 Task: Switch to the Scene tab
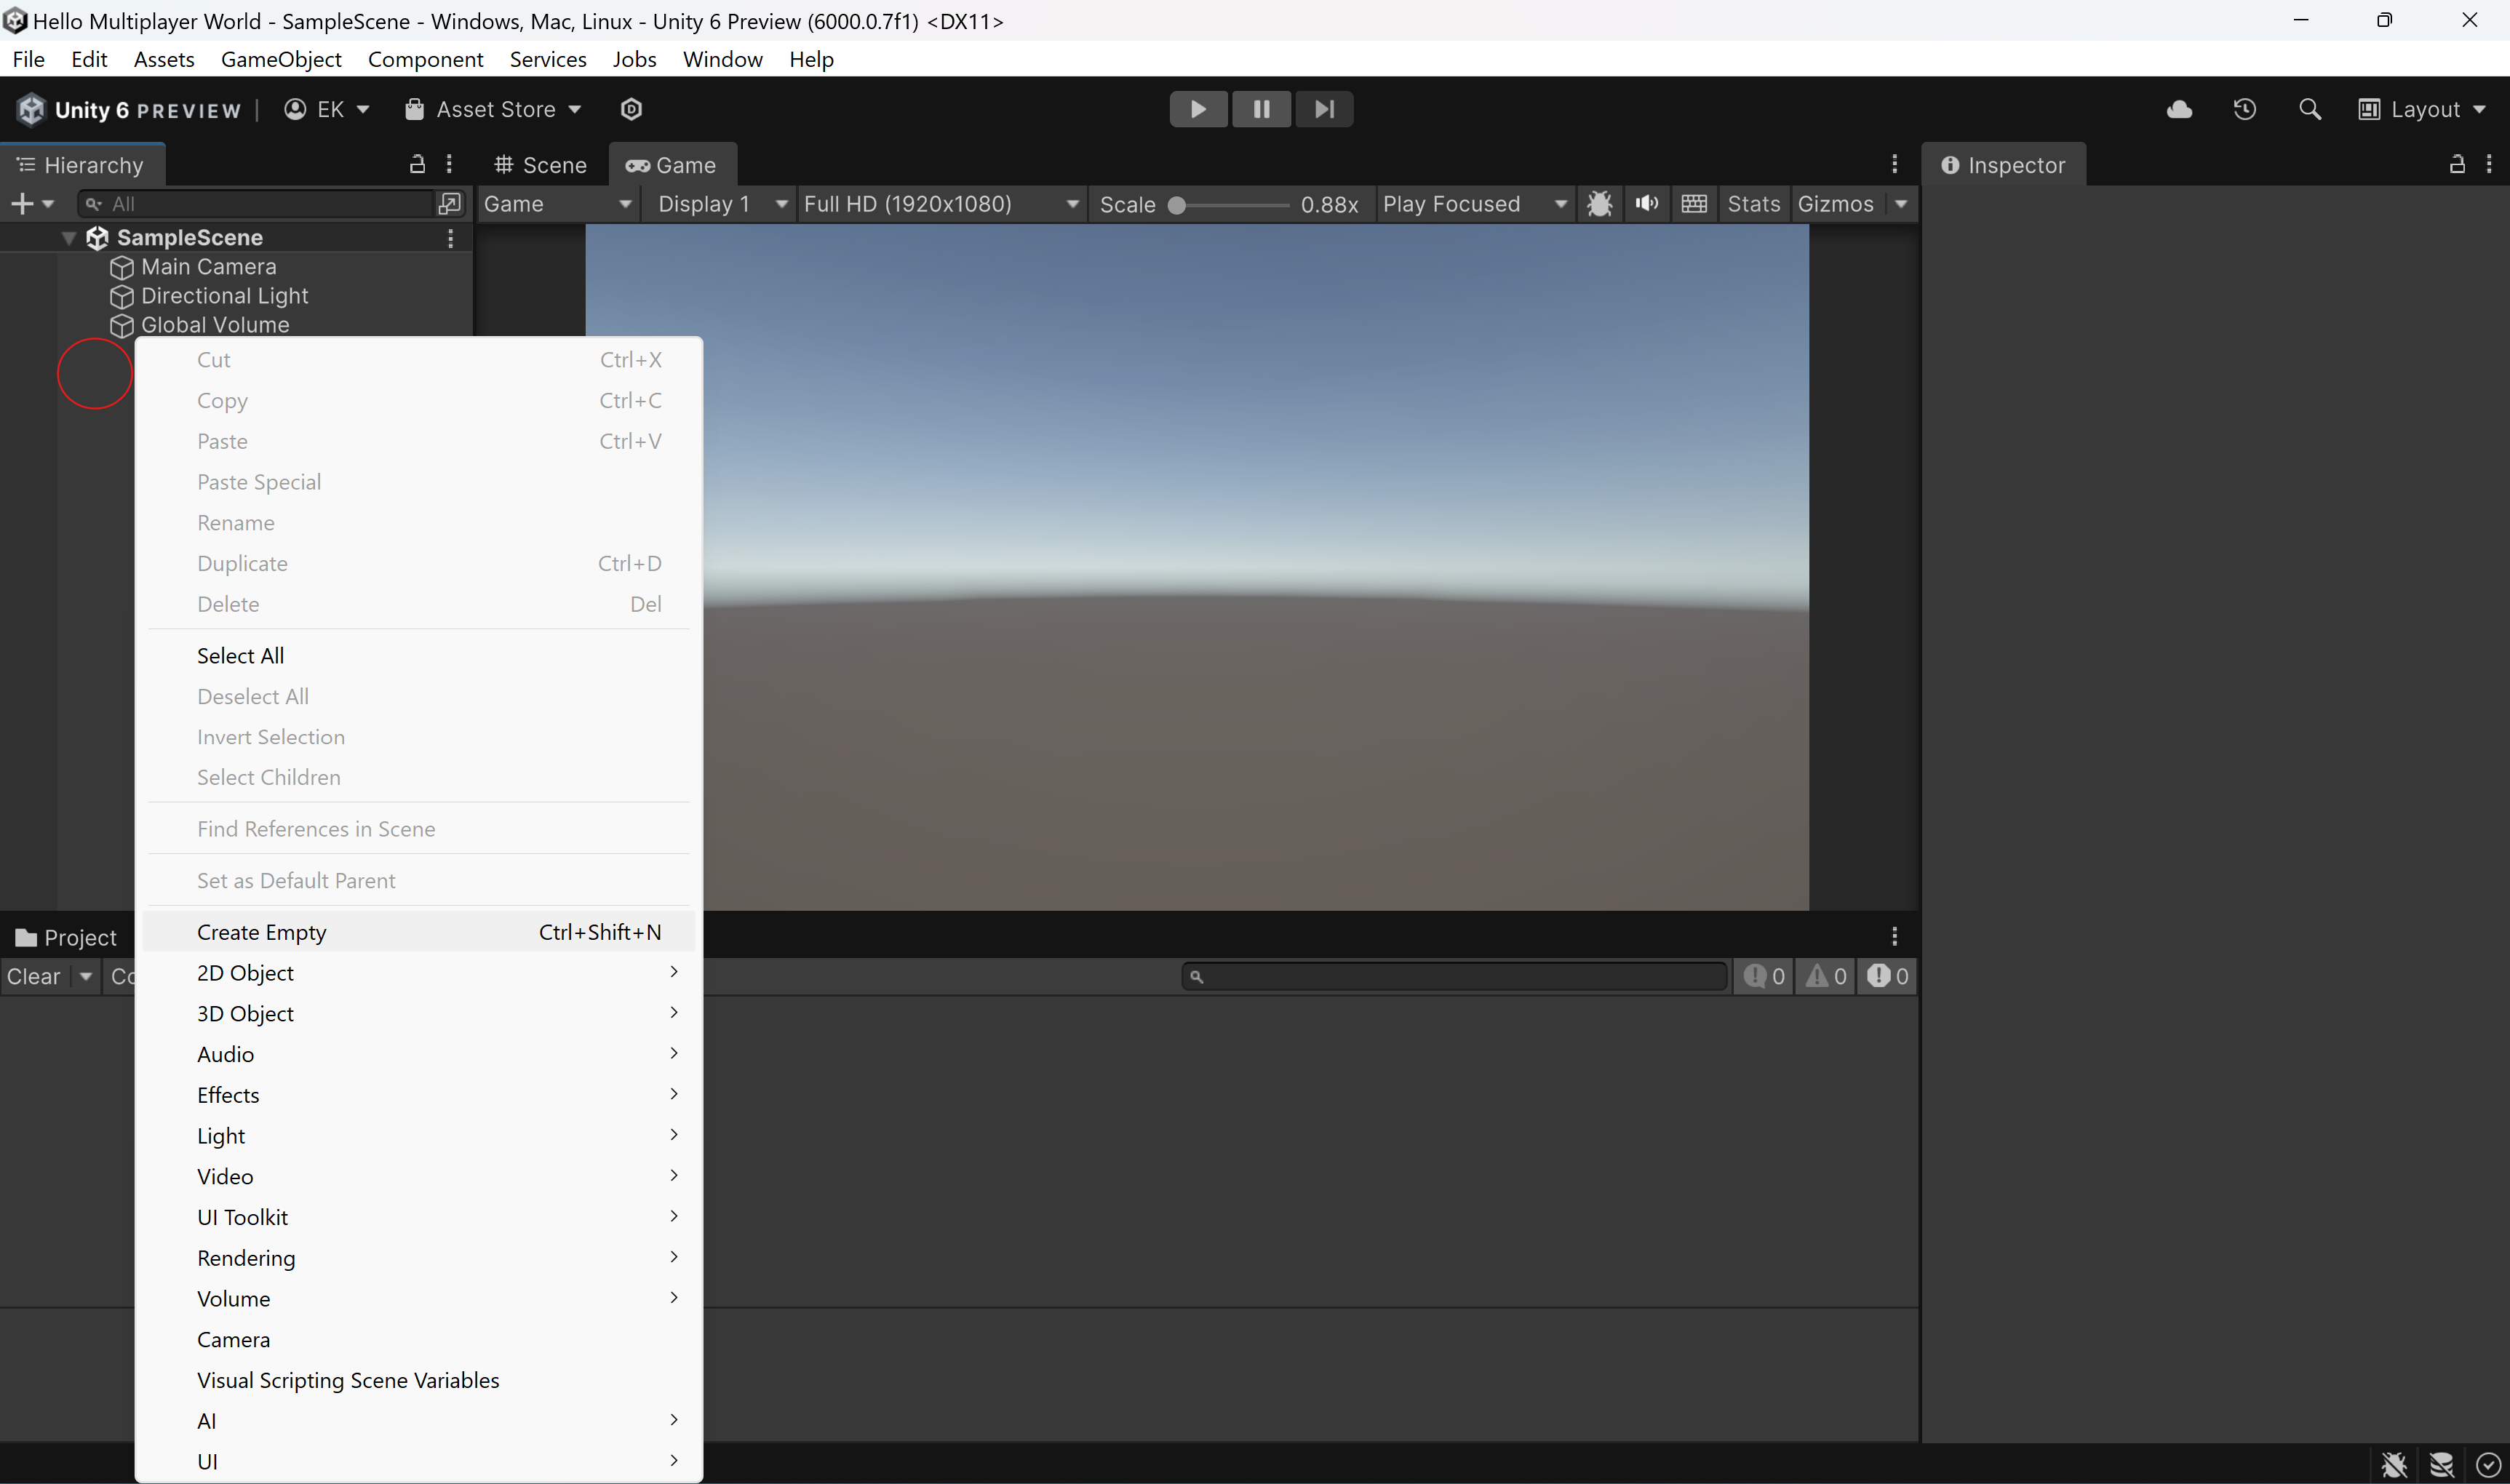click(x=542, y=165)
